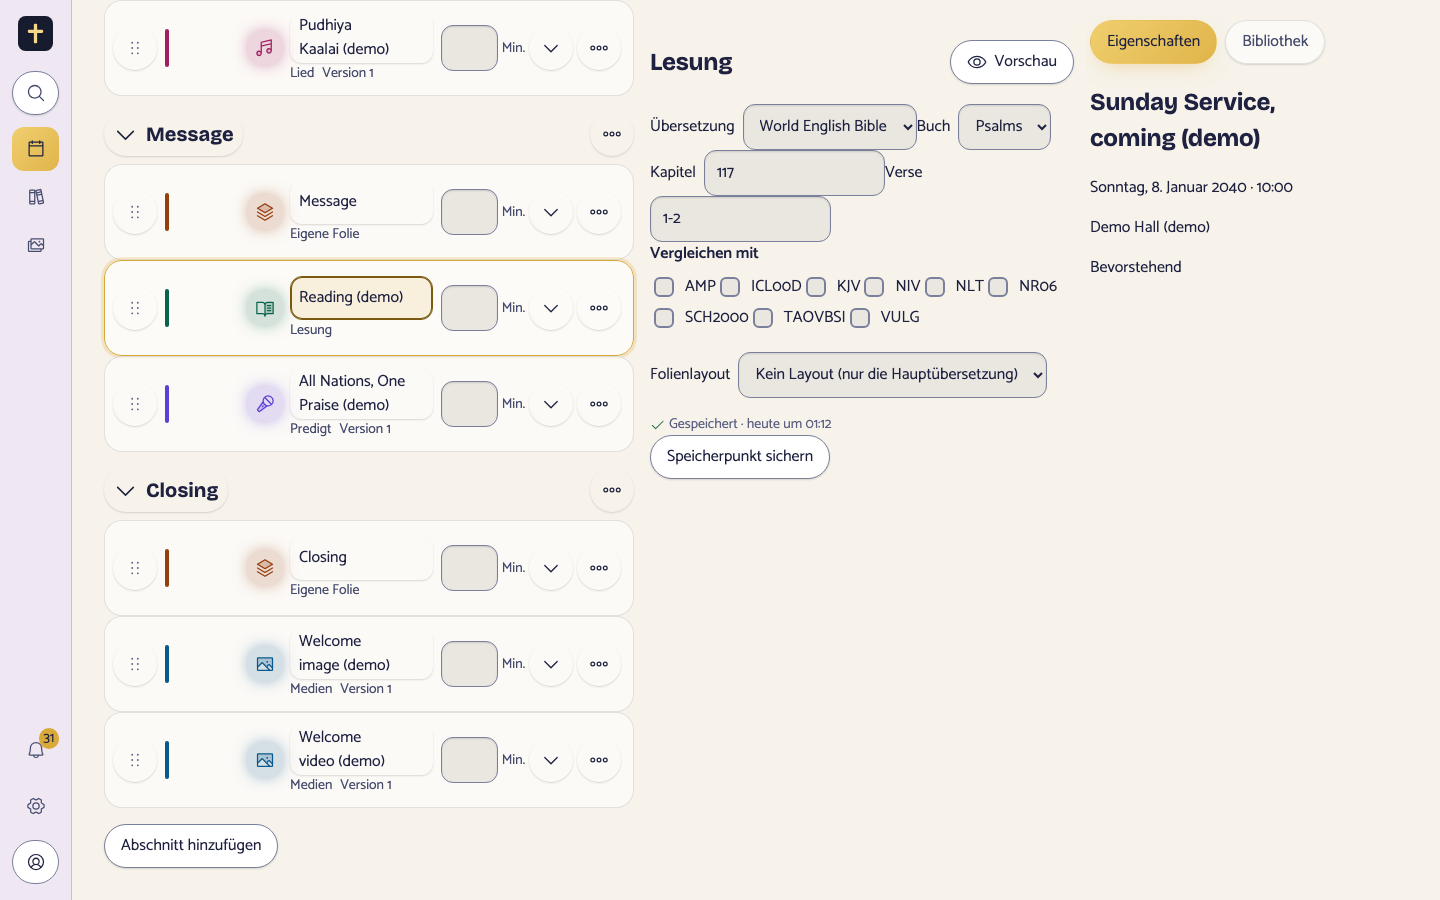Click the purple color bar of All Nations item
Image resolution: width=1440 pixels, height=900 pixels.
point(167,404)
